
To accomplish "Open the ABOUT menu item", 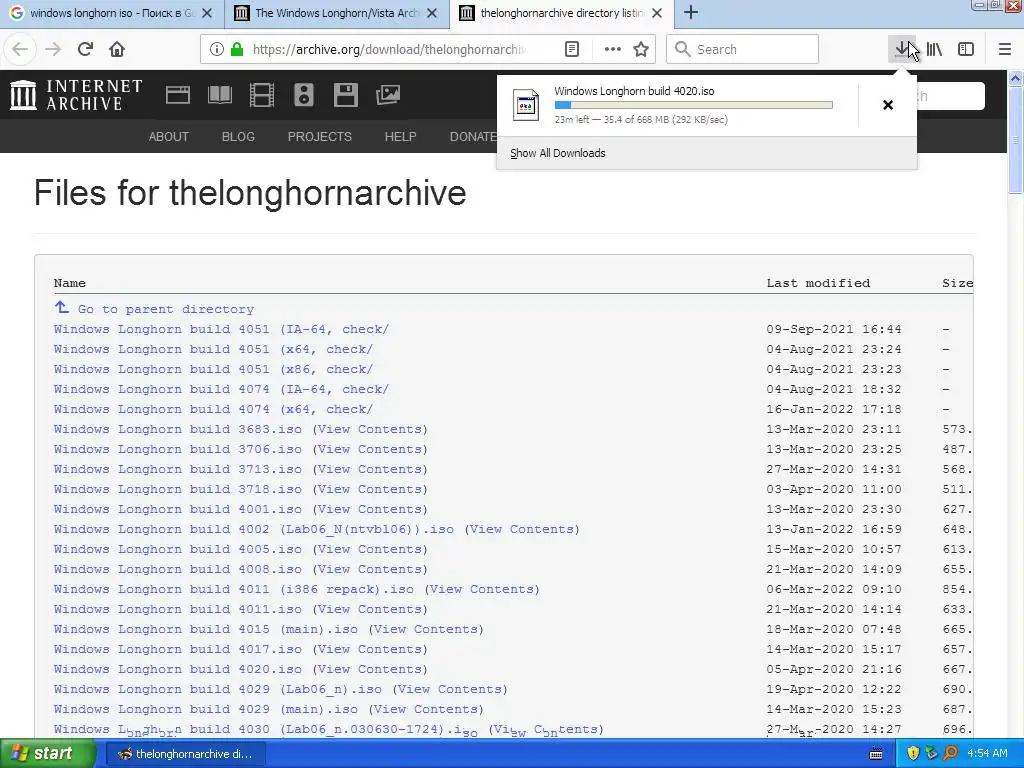I will coord(168,136).
